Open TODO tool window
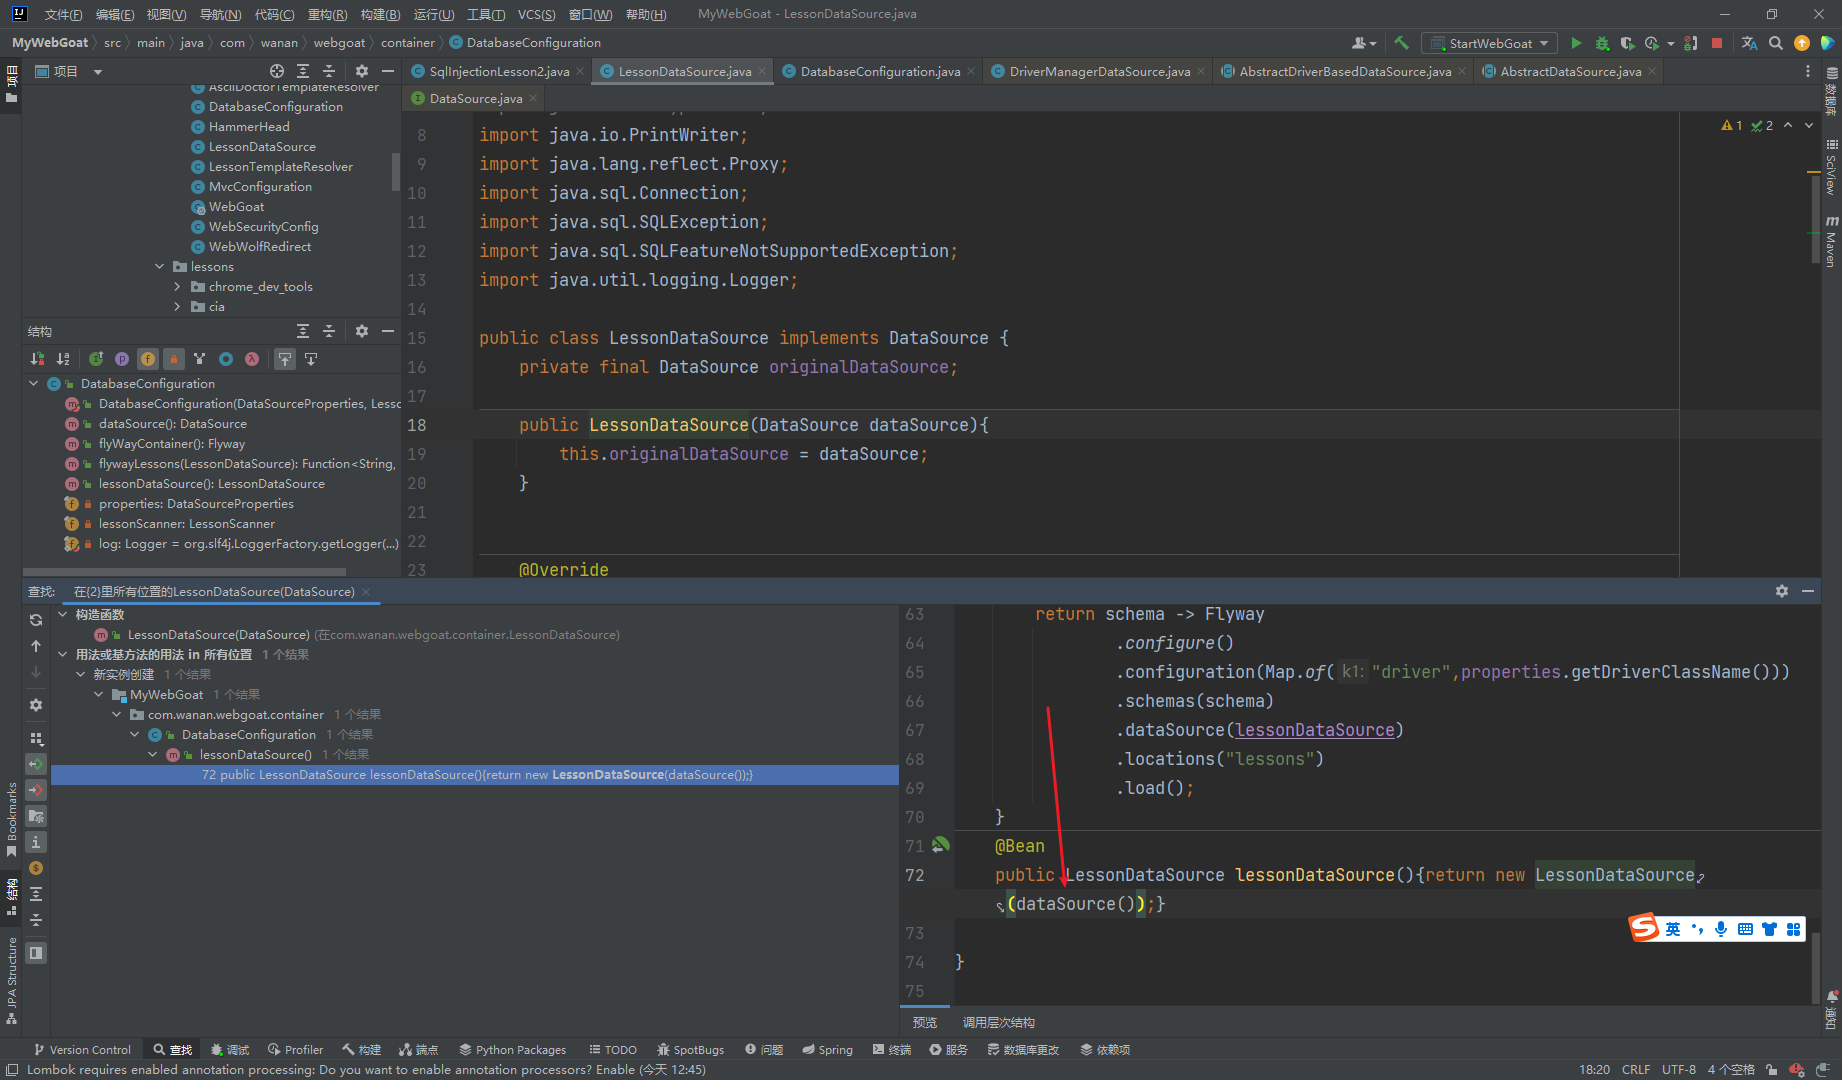The width and height of the screenshot is (1842, 1080). [612, 1049]
